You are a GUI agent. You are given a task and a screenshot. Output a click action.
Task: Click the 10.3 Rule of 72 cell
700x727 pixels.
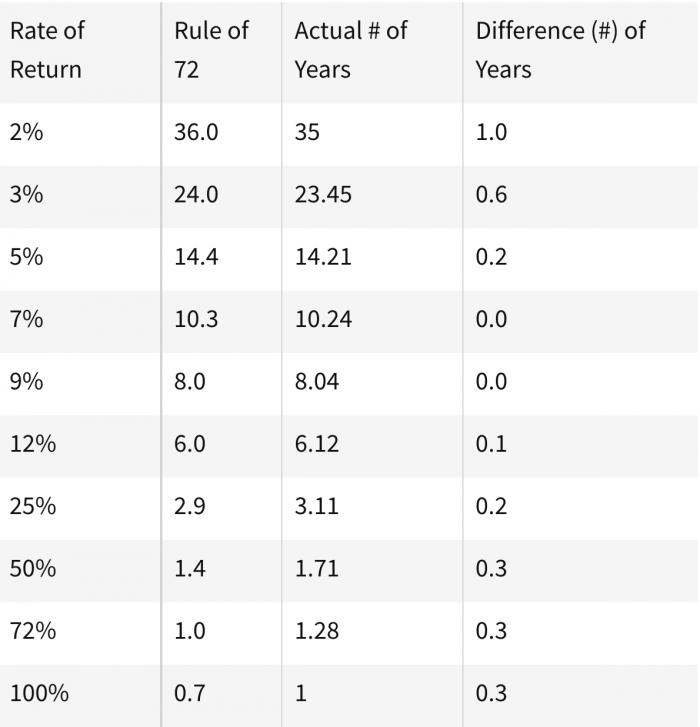pyautogui.click(x=196, y=319)
